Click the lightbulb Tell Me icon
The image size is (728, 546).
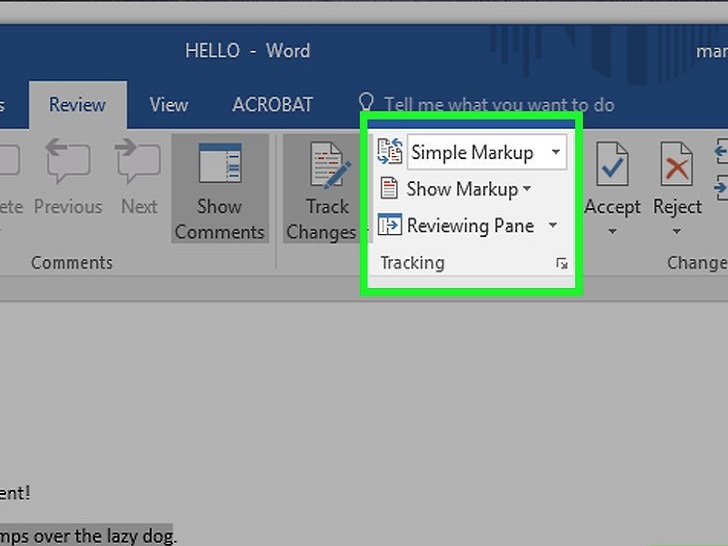tap(366, 102)
